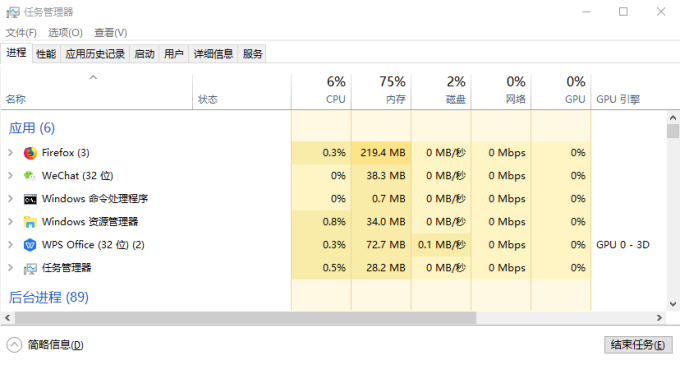Select the WeChat (32 位) row name

click(x=77, y=176)
